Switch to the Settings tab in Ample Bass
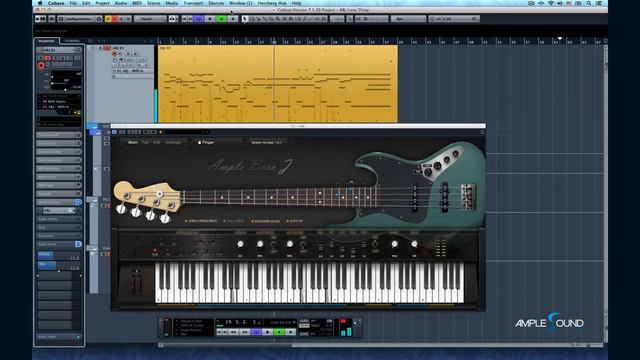Screen dimensions: 640x360 tap(173, 142)
